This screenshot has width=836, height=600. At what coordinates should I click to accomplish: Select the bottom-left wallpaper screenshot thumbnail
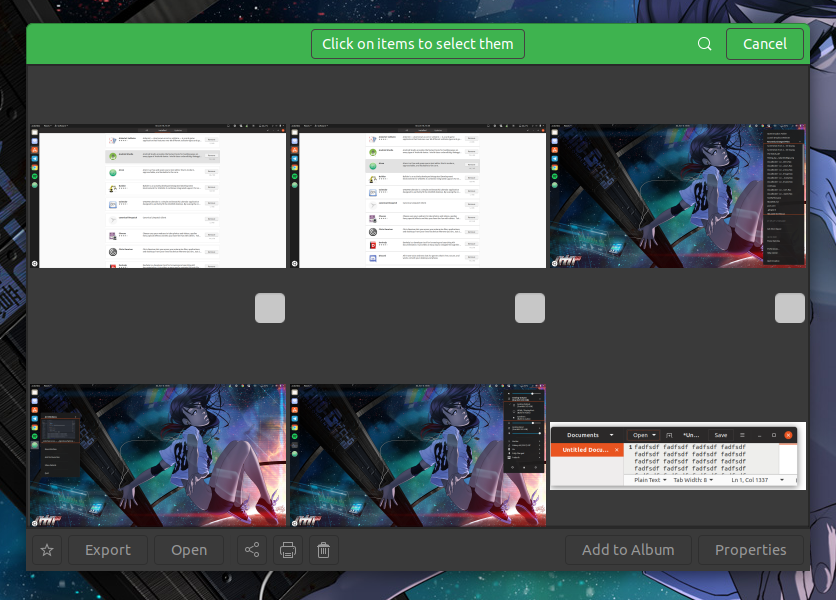[x=158, y=455]
